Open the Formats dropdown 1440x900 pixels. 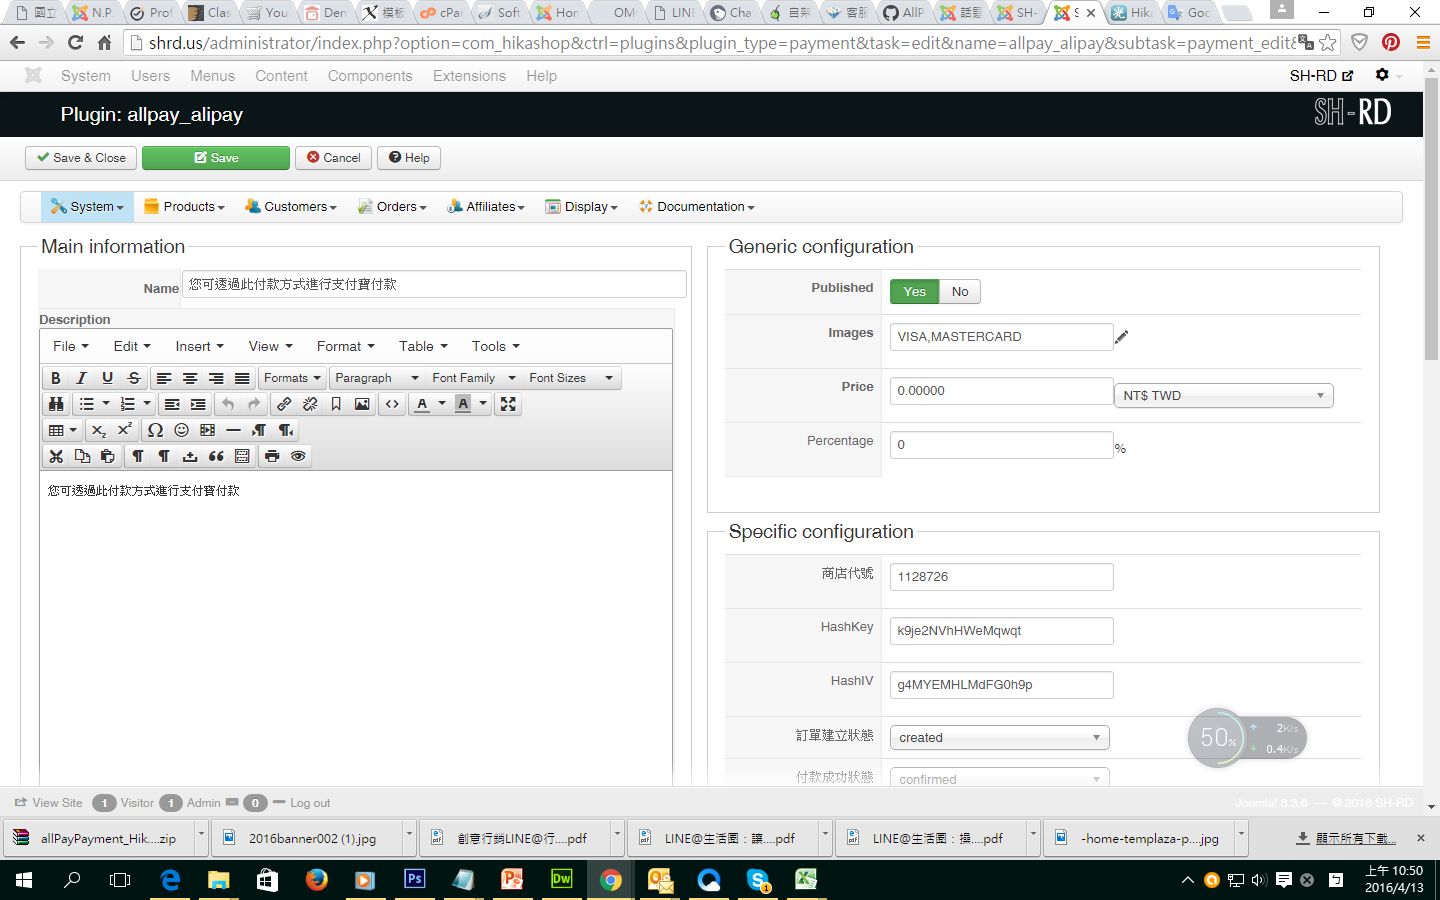coord(292,378)
